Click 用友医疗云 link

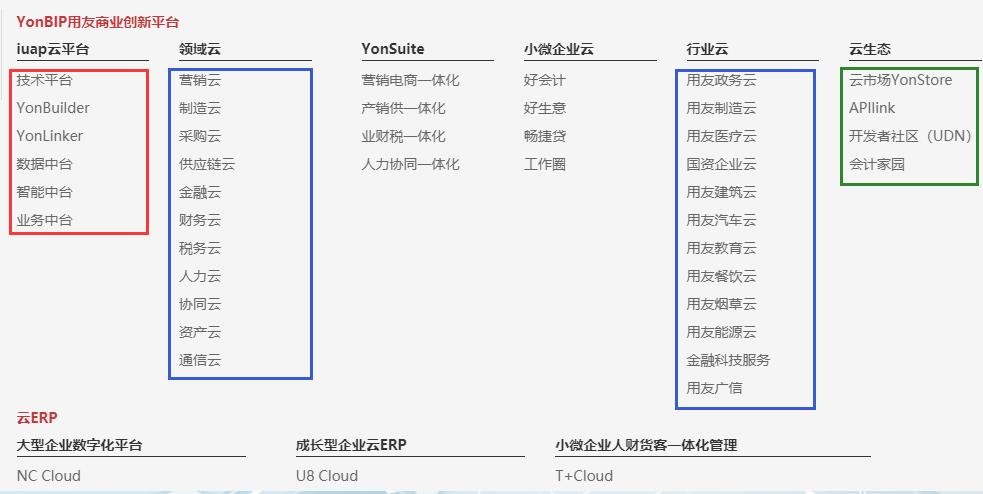722,136
